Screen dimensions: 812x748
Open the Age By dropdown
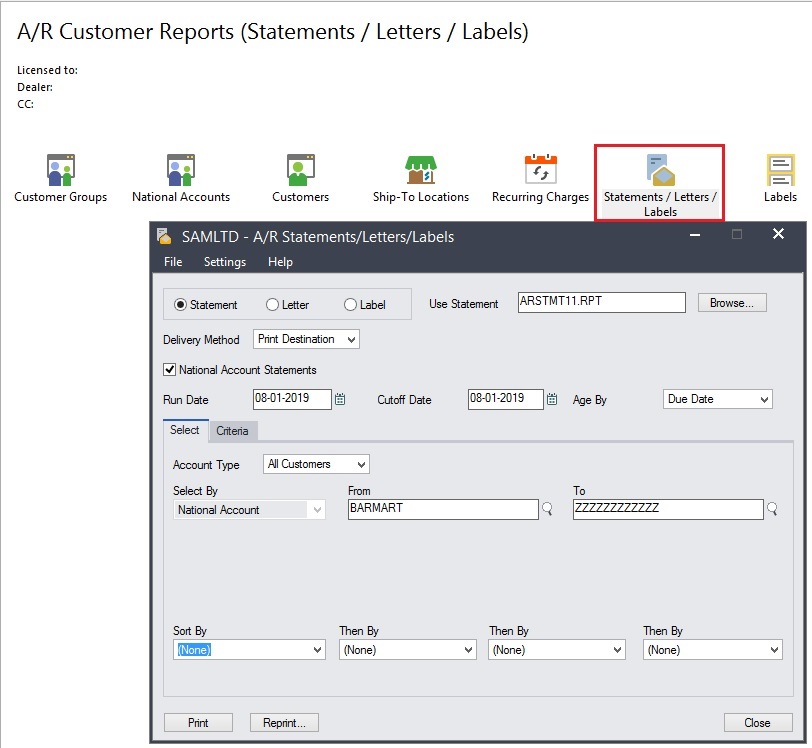click(x=718, y=399)
